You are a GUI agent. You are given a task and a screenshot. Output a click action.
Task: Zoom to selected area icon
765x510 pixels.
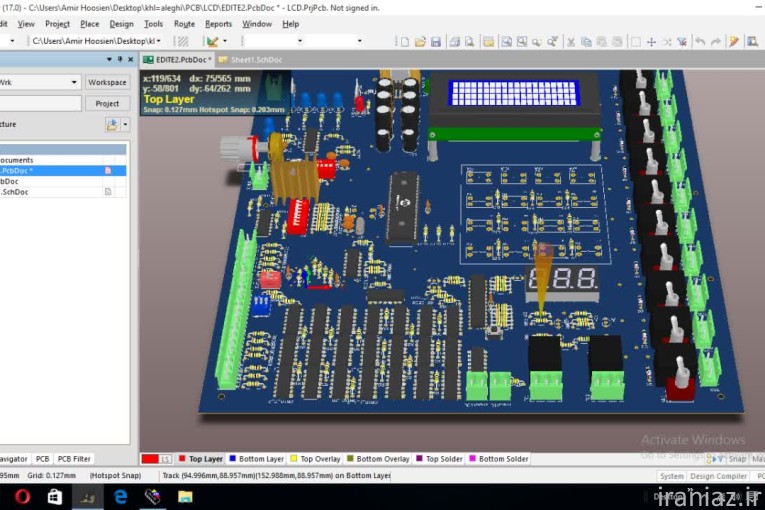[x=522, y=42]
